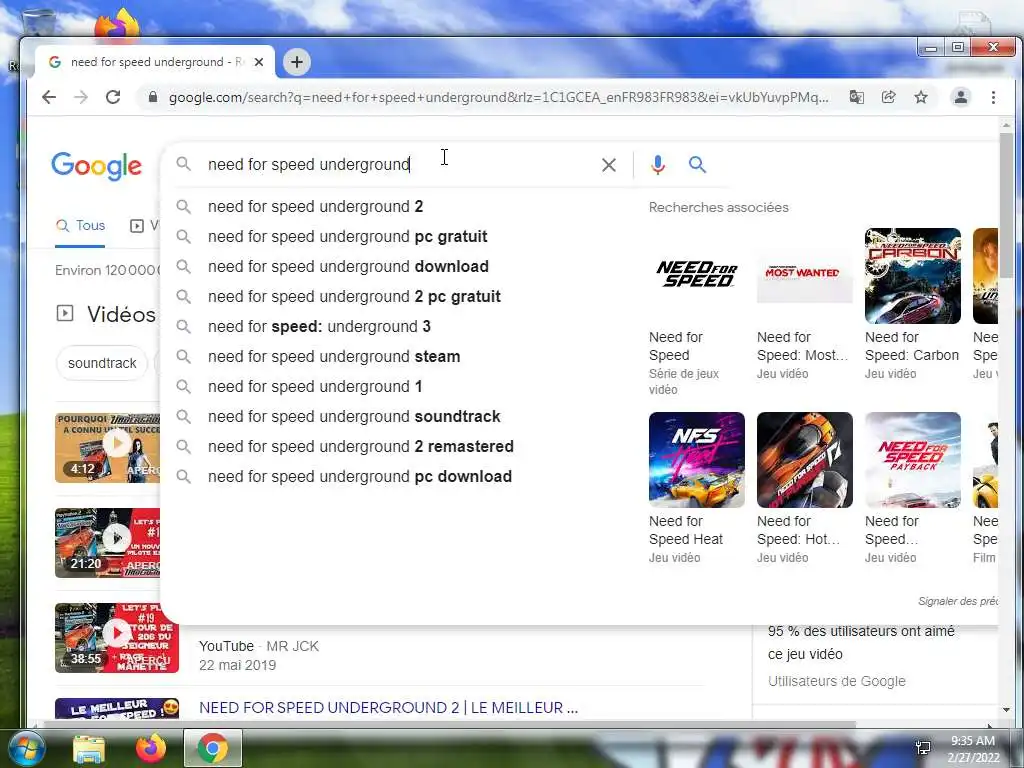Open the Chrome three-dot menu
This screenshot has height=768, width=1024.
[993, 97]
